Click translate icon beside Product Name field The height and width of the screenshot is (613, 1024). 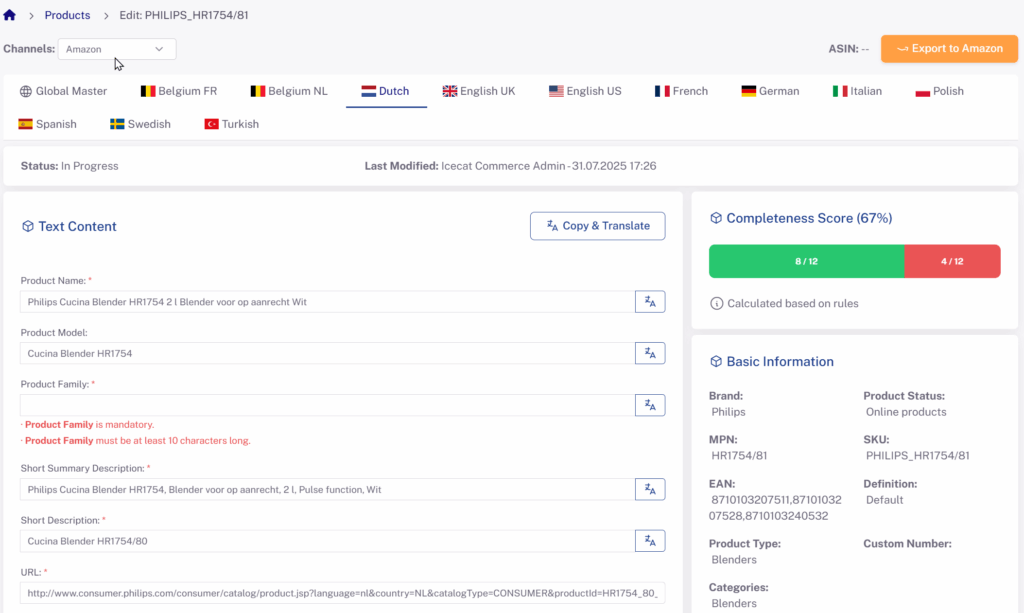coord(650,302)
